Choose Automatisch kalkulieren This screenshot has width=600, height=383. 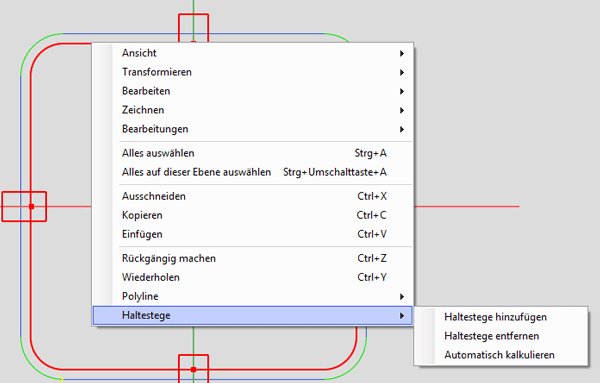coord(501,355)
